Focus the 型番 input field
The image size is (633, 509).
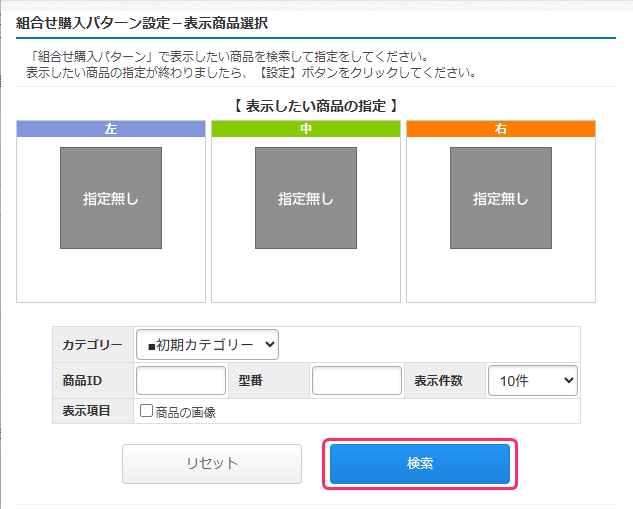pyautogui.click(x=356, y=380)
